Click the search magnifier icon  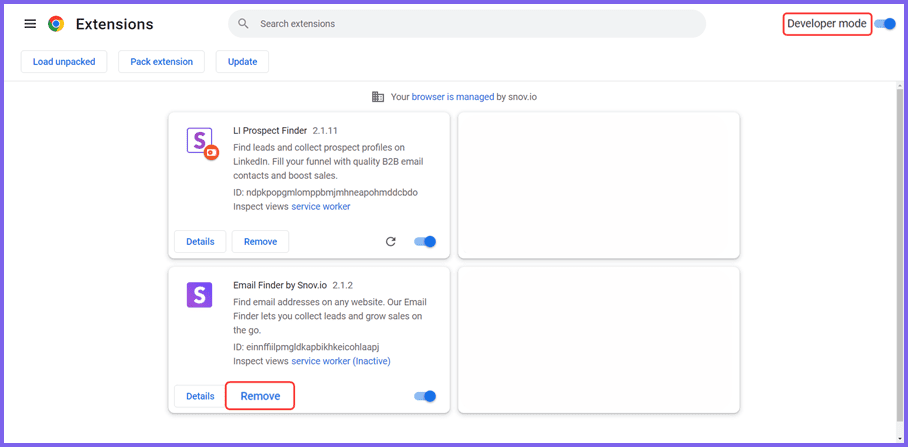point(244,24)
